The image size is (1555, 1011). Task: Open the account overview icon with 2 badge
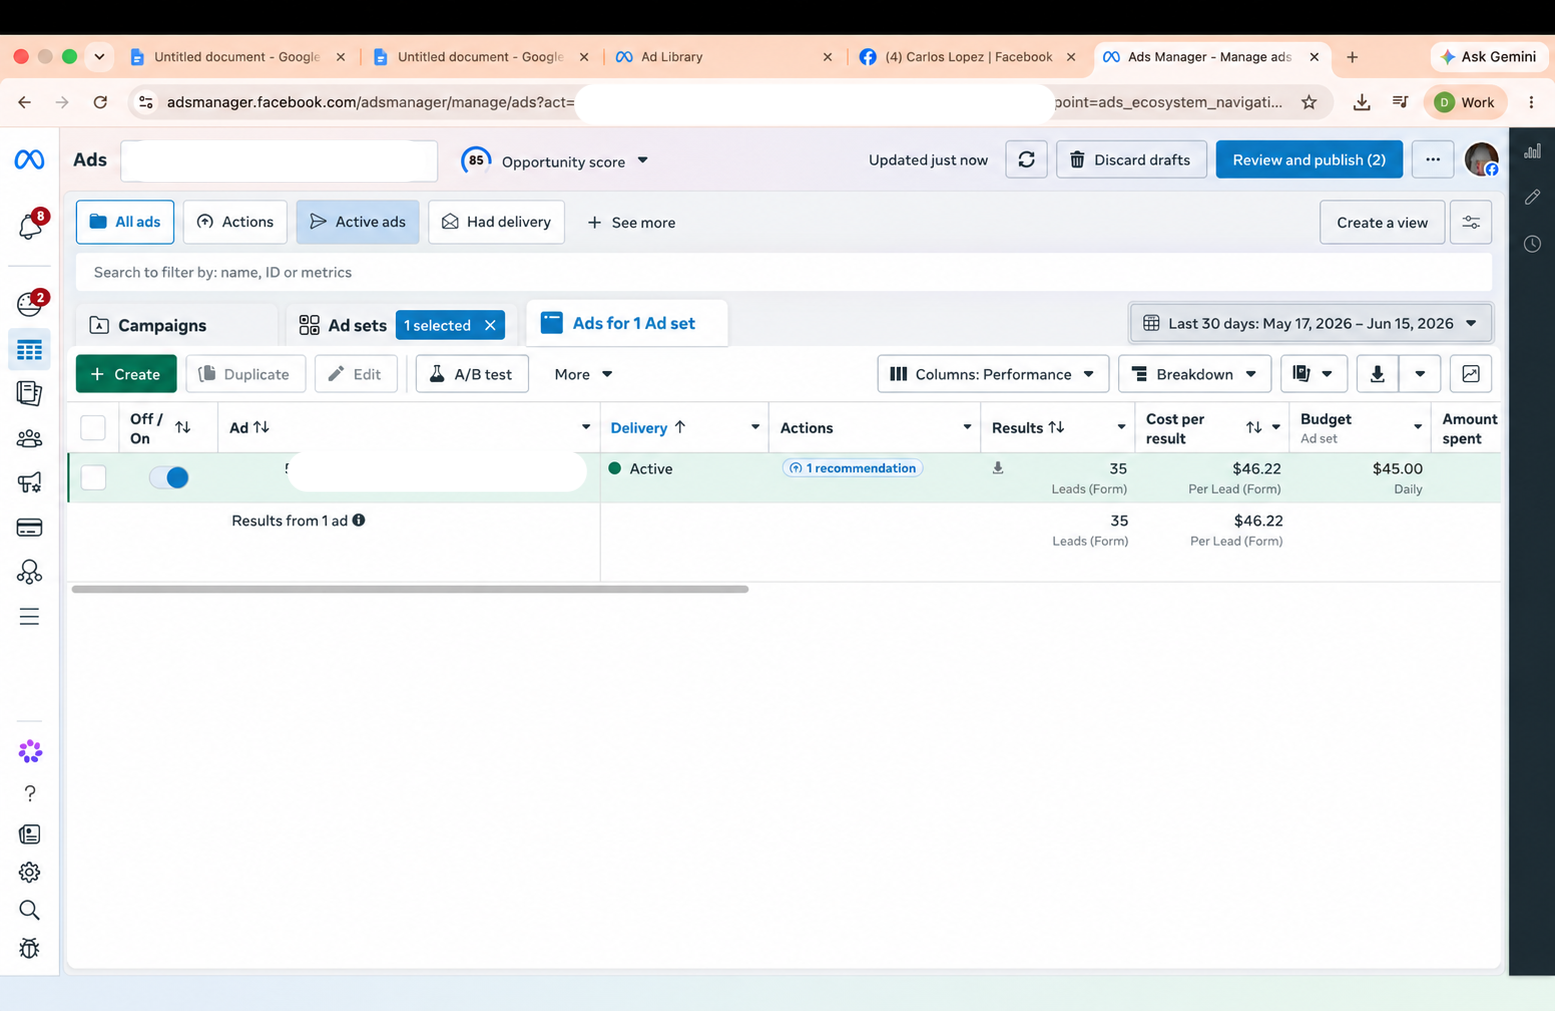(x=30, y=302)
